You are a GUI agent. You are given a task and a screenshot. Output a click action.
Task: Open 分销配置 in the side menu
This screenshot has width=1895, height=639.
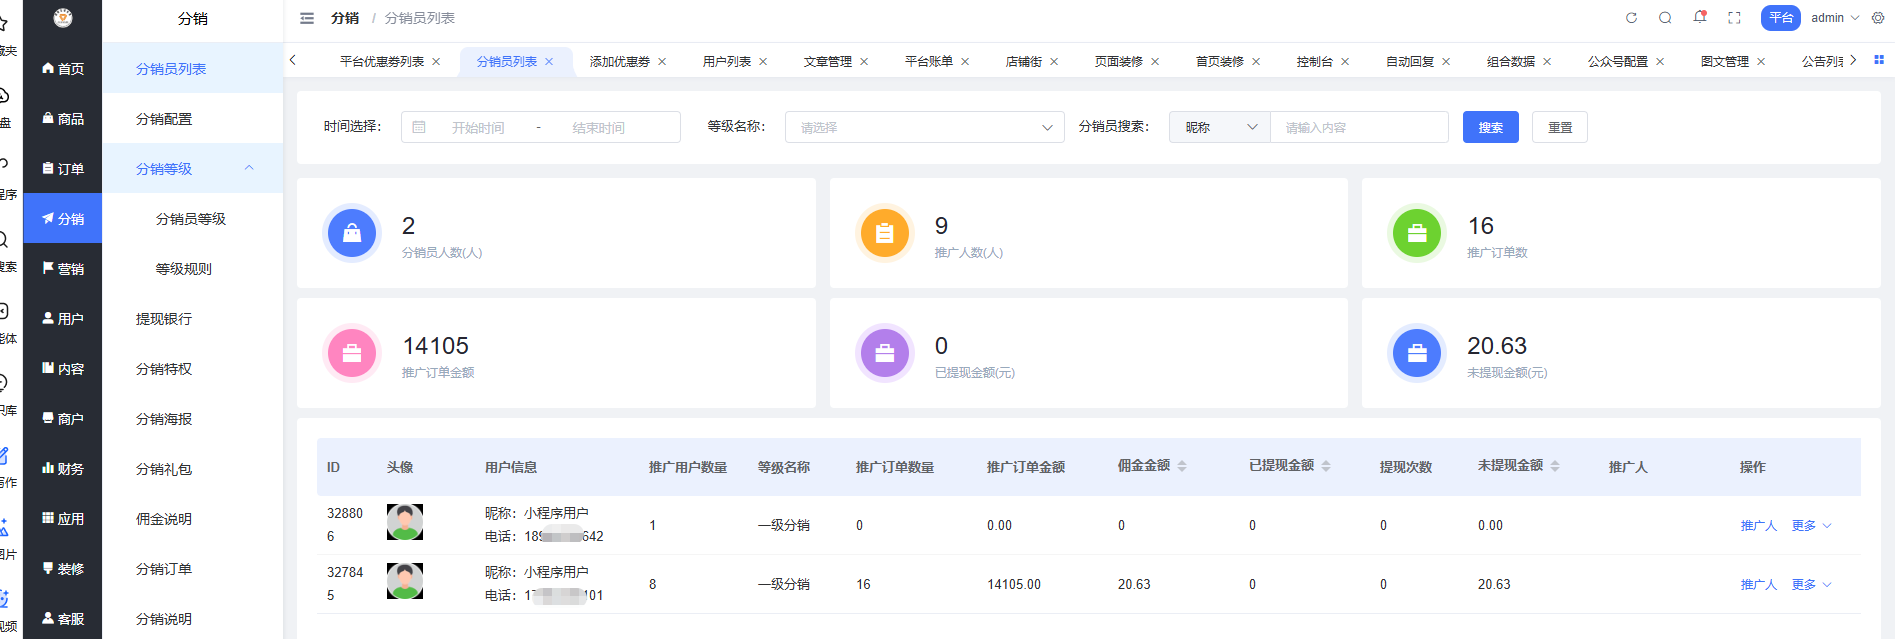tap(164, 119)
